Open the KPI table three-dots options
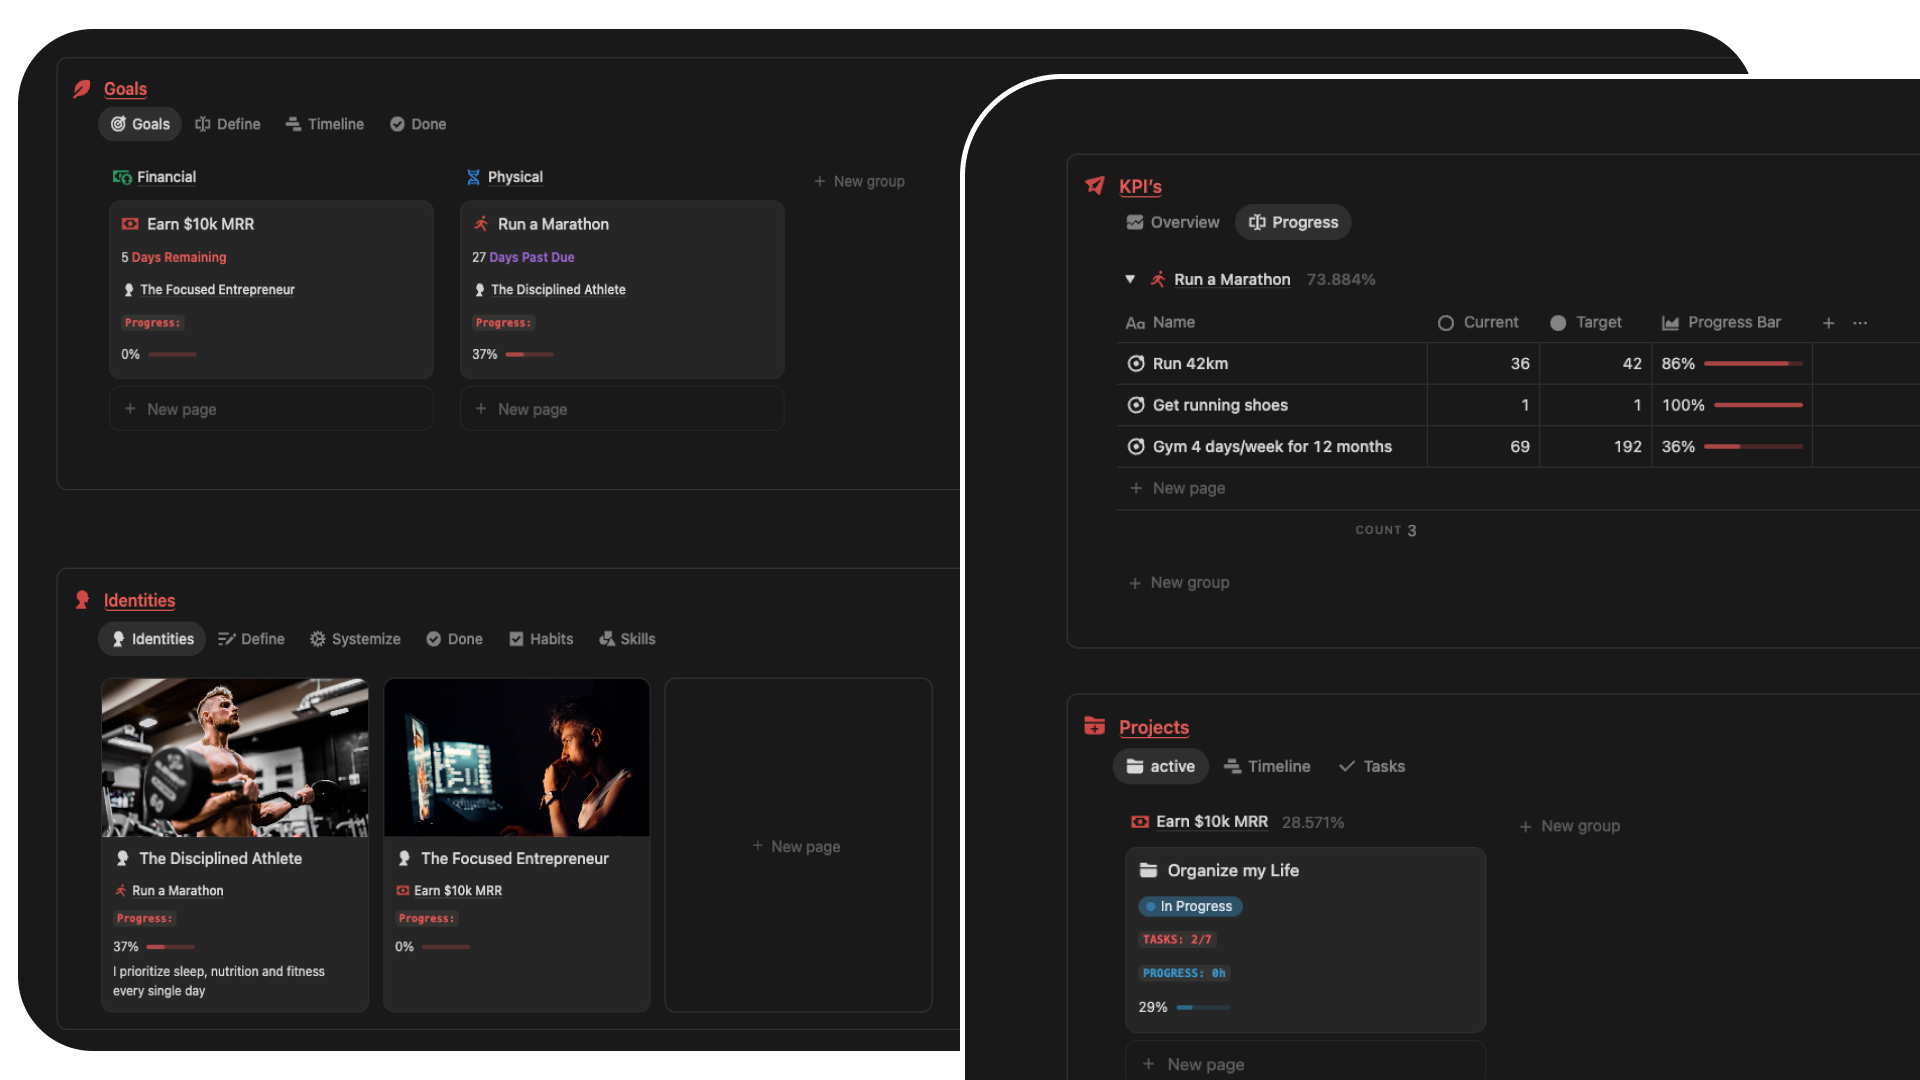The height and width of the screenshot is (1080, 1920). [1860, 323]
